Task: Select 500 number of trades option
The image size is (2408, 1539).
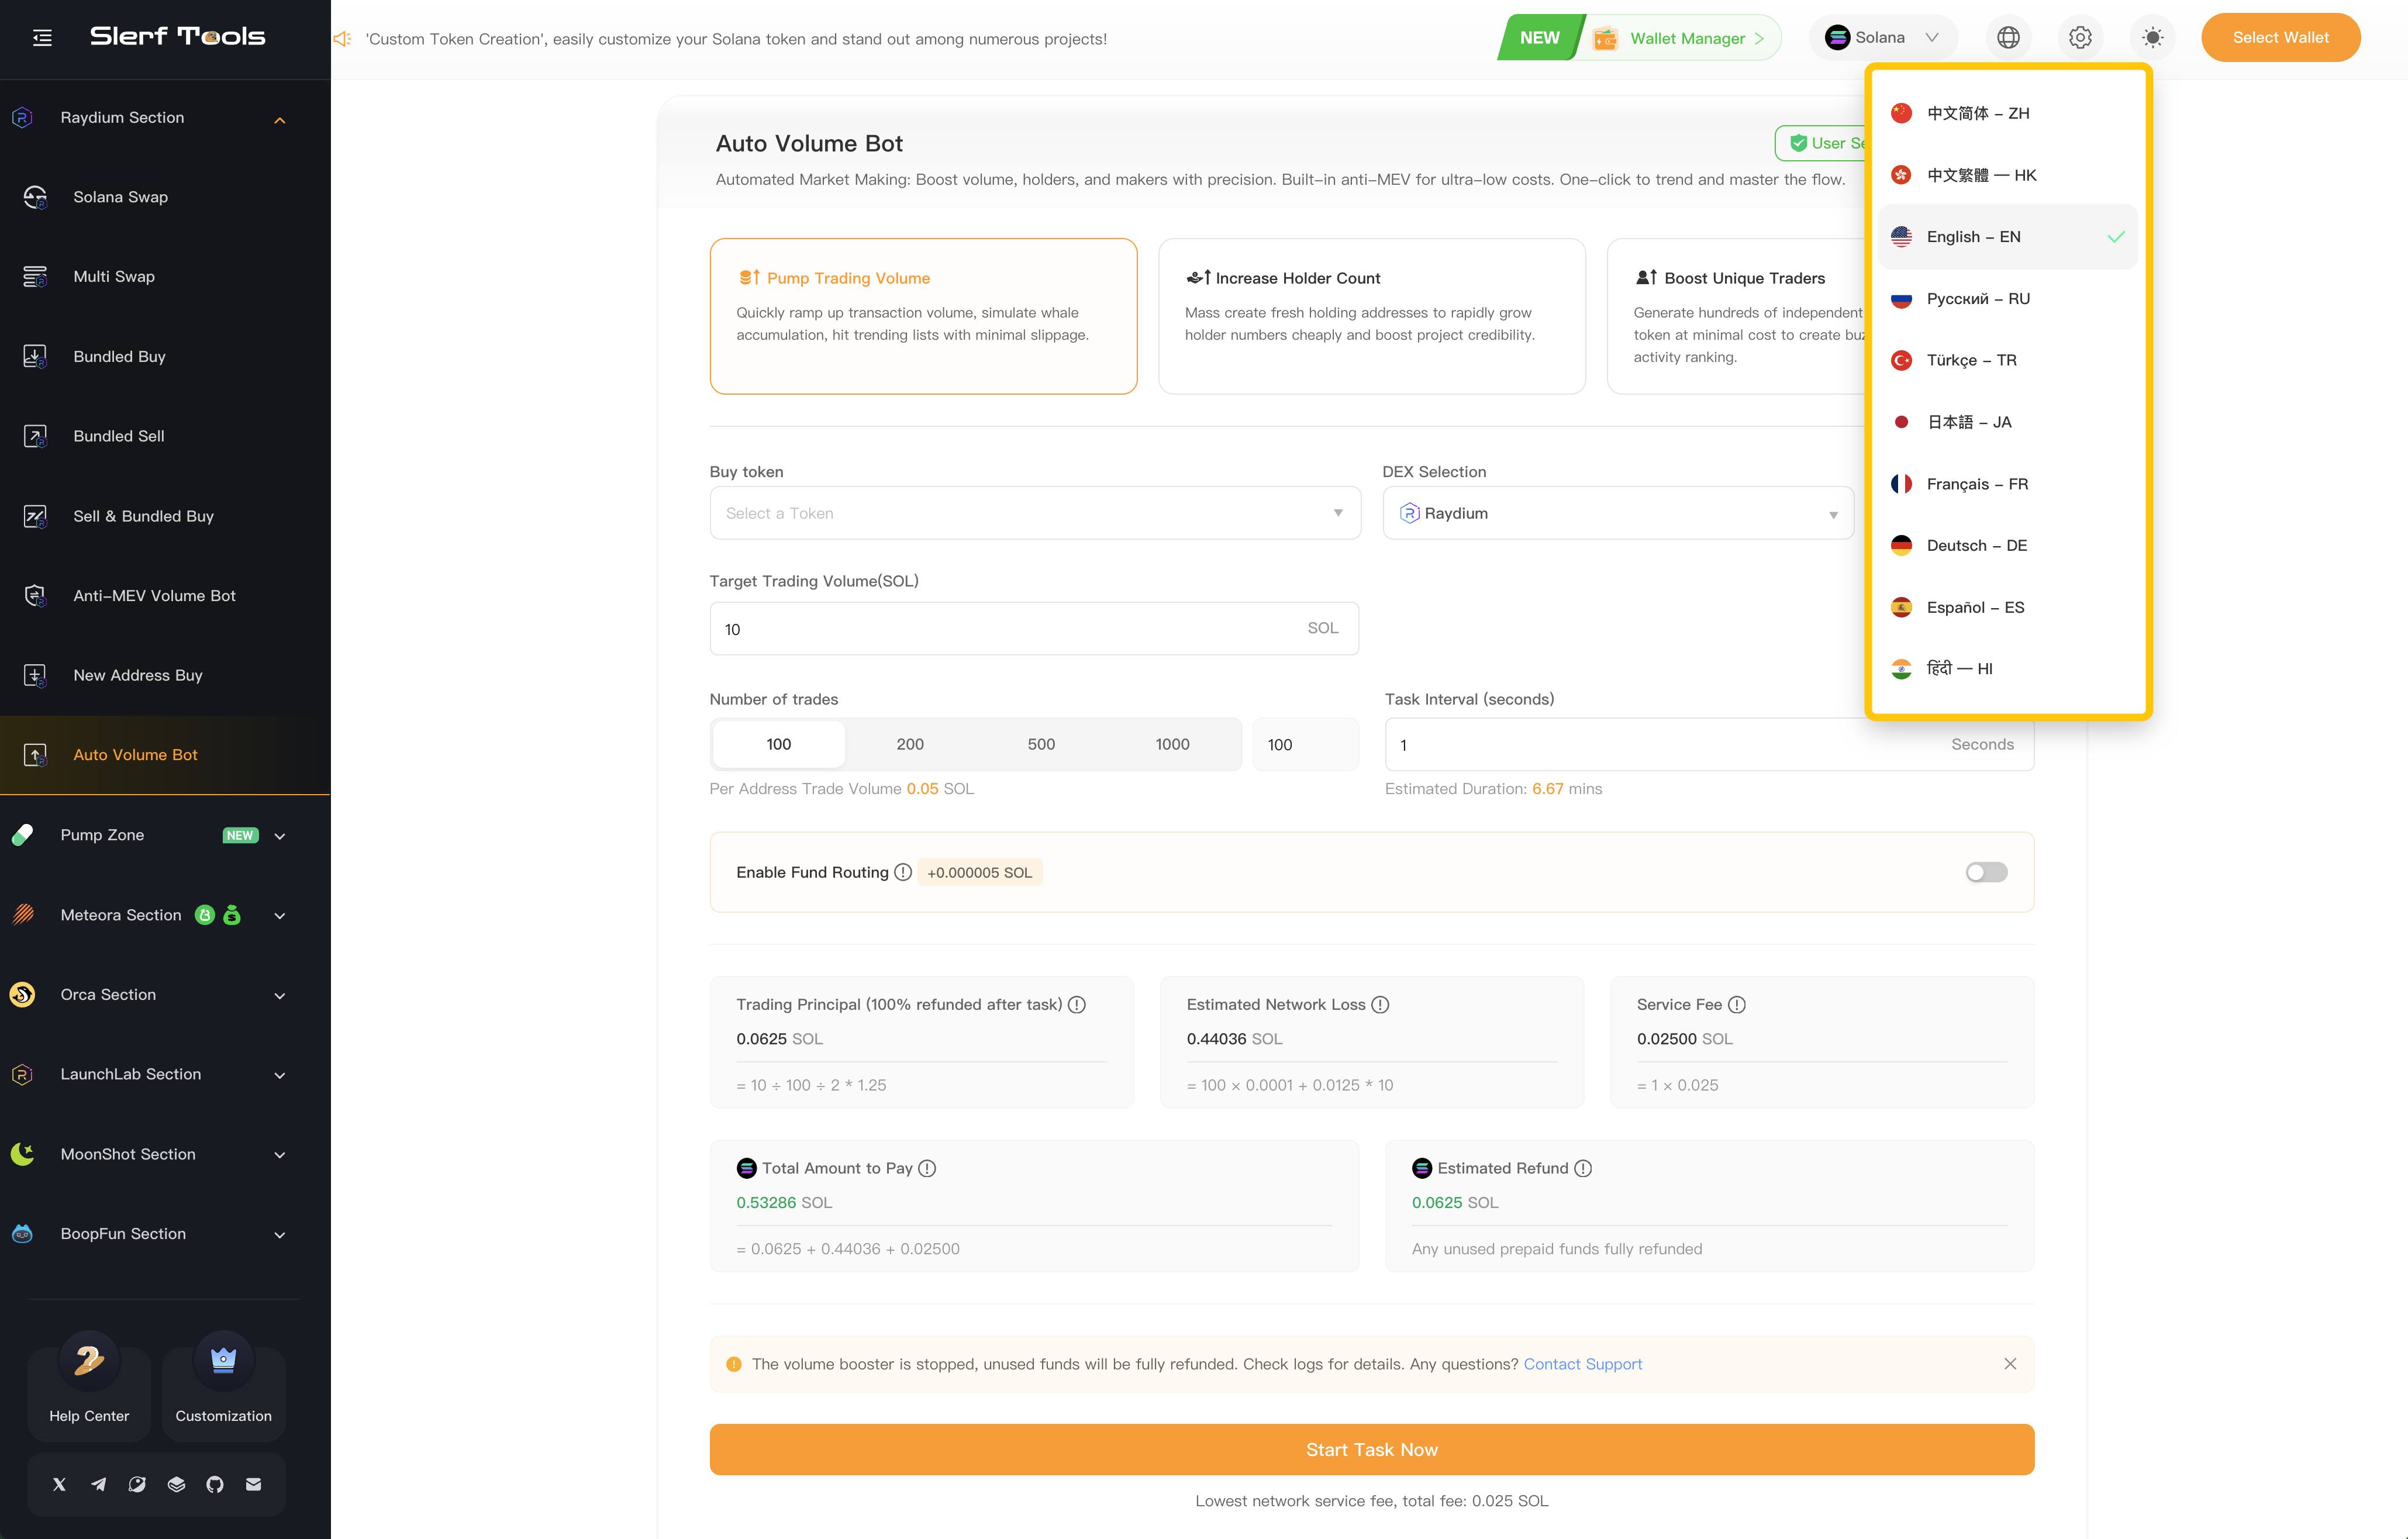Action: click(x=1041, y=744)
